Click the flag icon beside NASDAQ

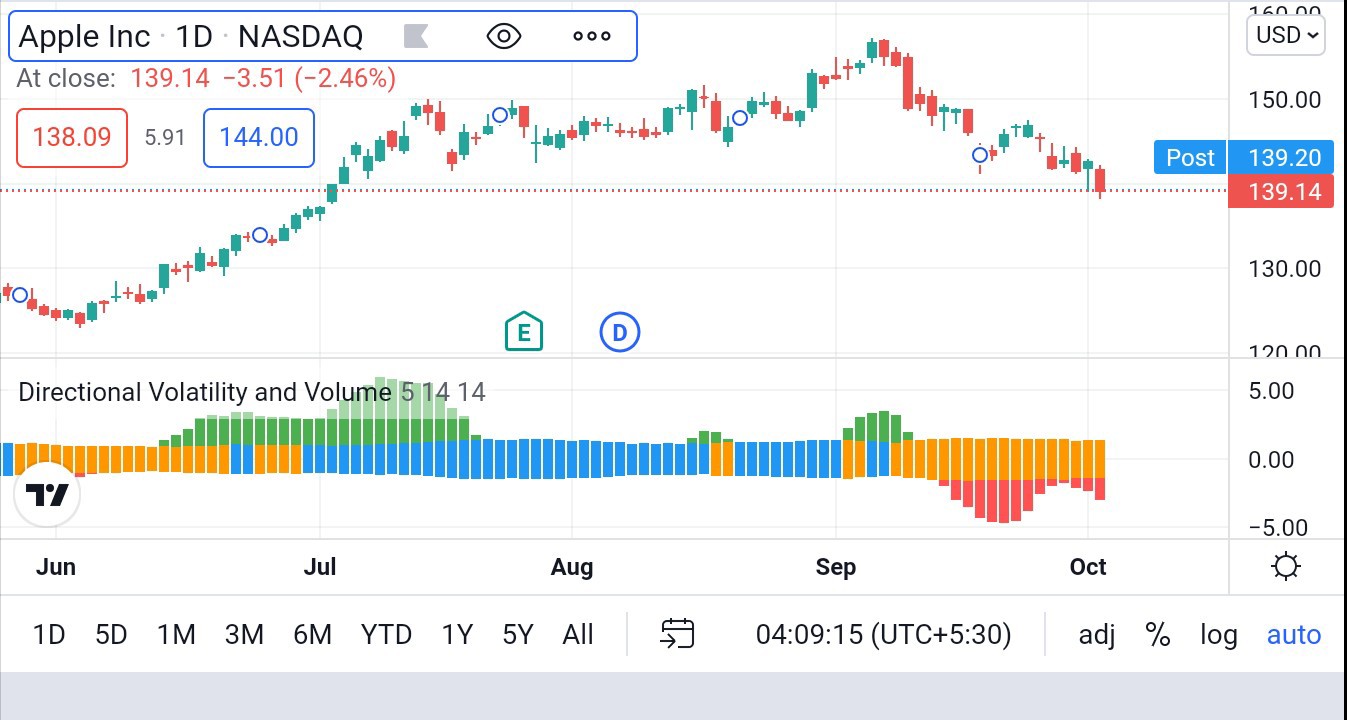pyautogui.click(x=416, y=37)
